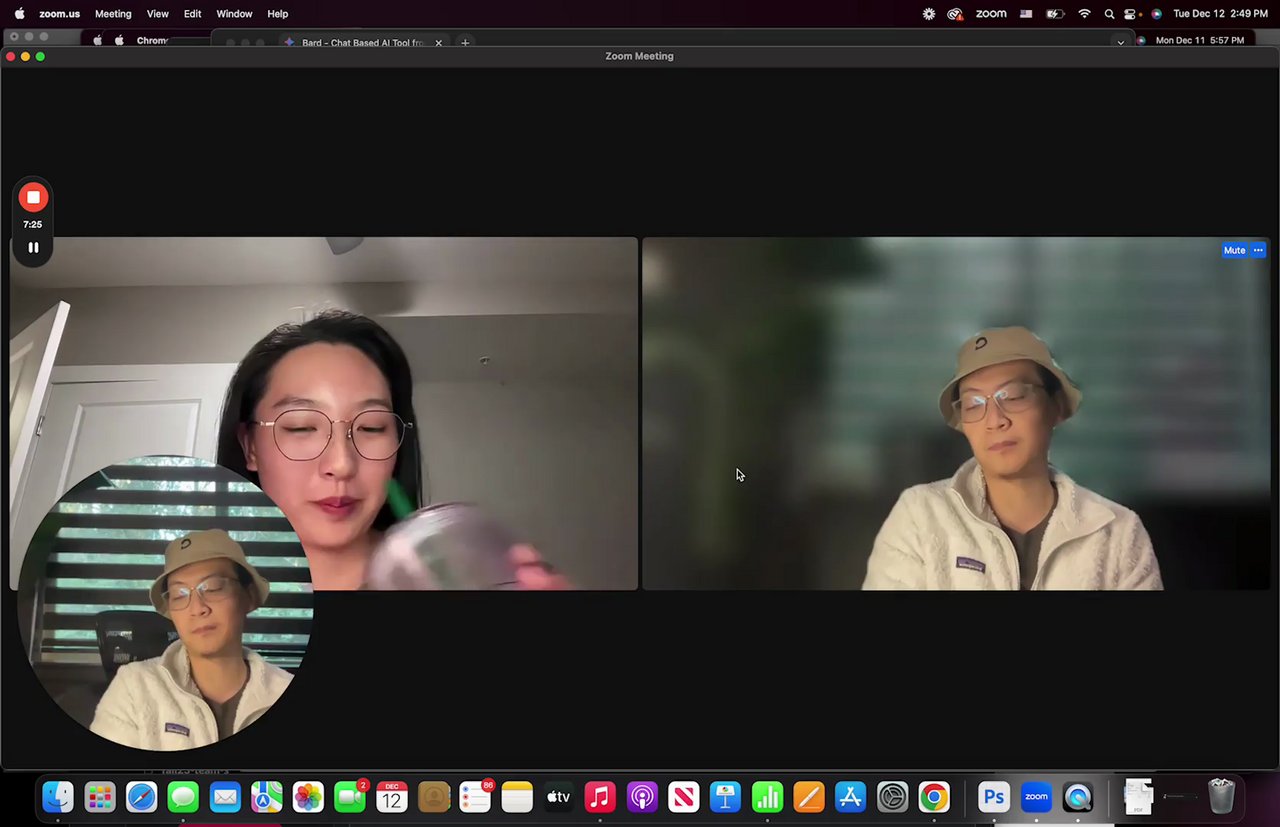Open the Trash in the Dock

1222,797
